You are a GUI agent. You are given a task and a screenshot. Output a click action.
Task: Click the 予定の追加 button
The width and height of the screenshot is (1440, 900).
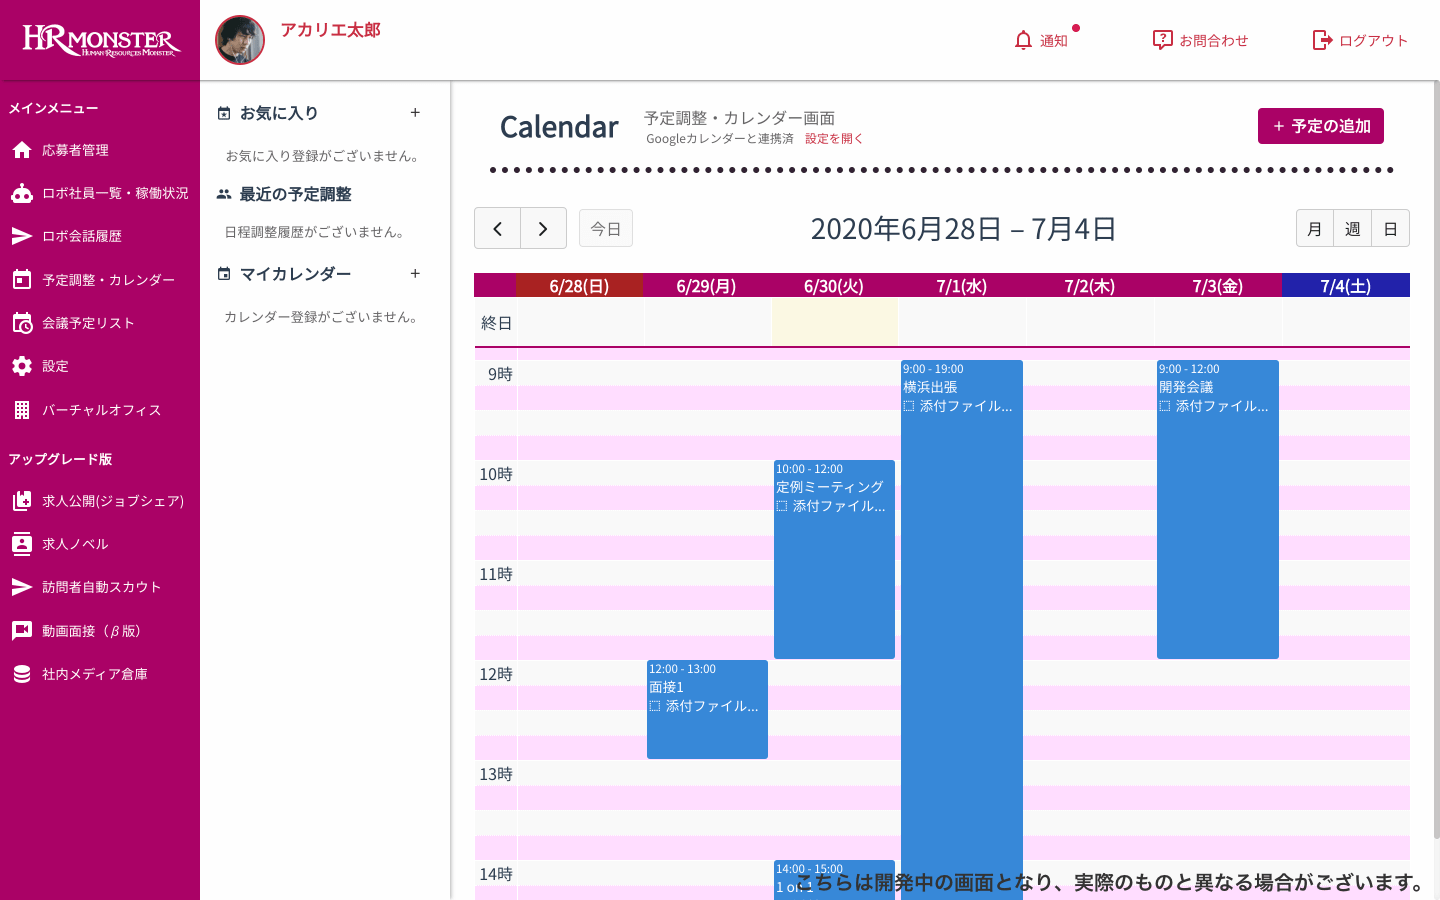coord(1321,126)
